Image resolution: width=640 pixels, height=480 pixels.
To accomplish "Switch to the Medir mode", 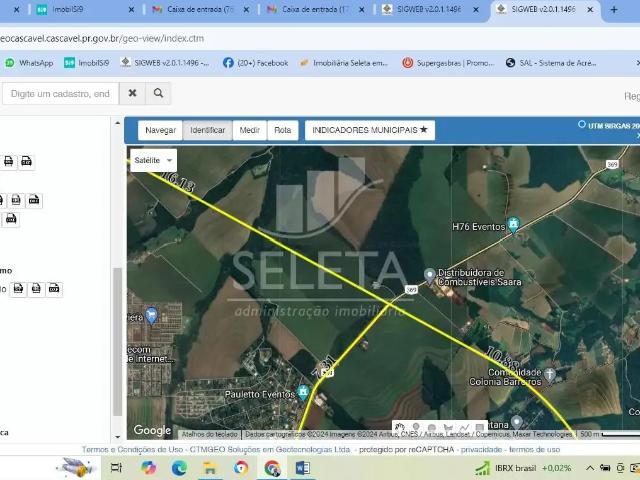I will (x=249, y=130).
